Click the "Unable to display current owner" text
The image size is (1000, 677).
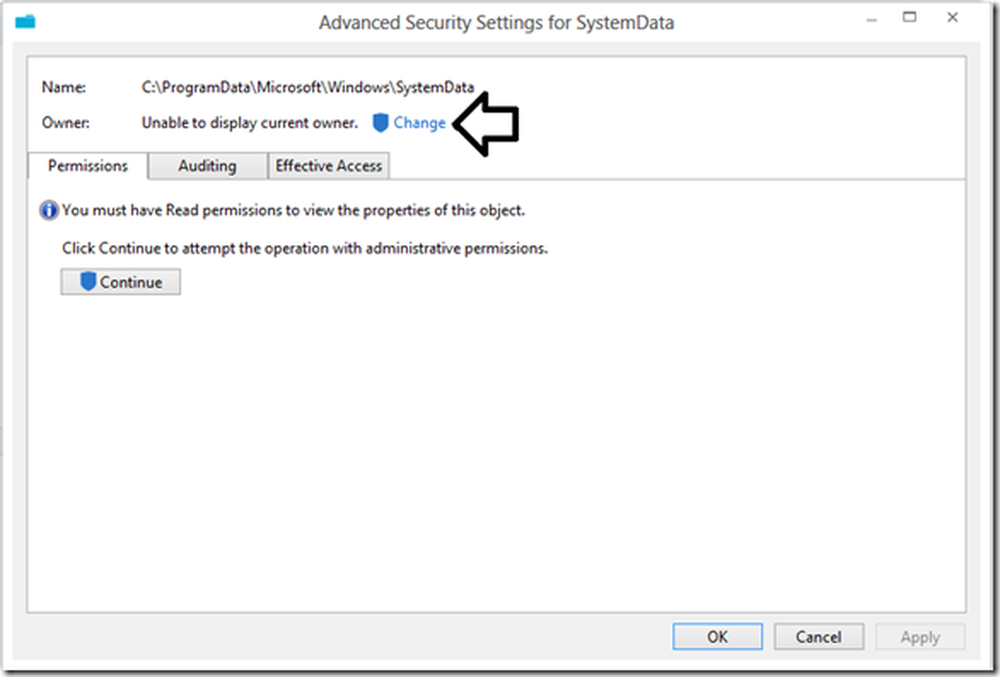(x=250, y=123)
